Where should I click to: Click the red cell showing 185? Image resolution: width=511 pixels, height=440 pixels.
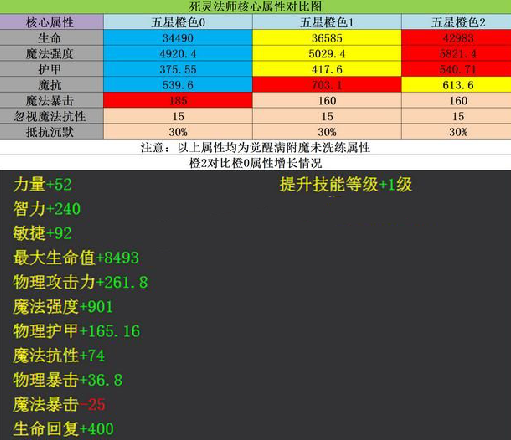coord(178,100)
